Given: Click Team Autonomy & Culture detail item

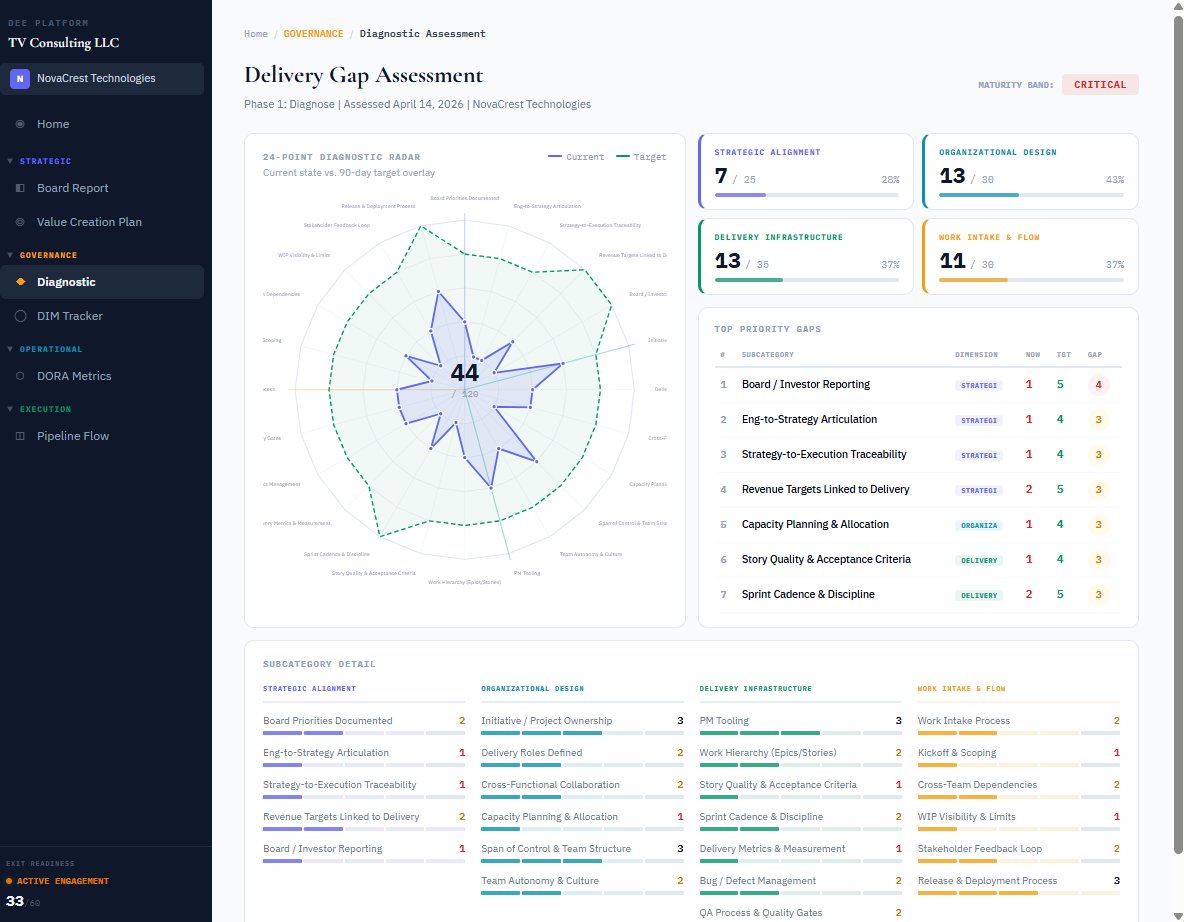Looking at the screenshot, I should tap(582, 887).
